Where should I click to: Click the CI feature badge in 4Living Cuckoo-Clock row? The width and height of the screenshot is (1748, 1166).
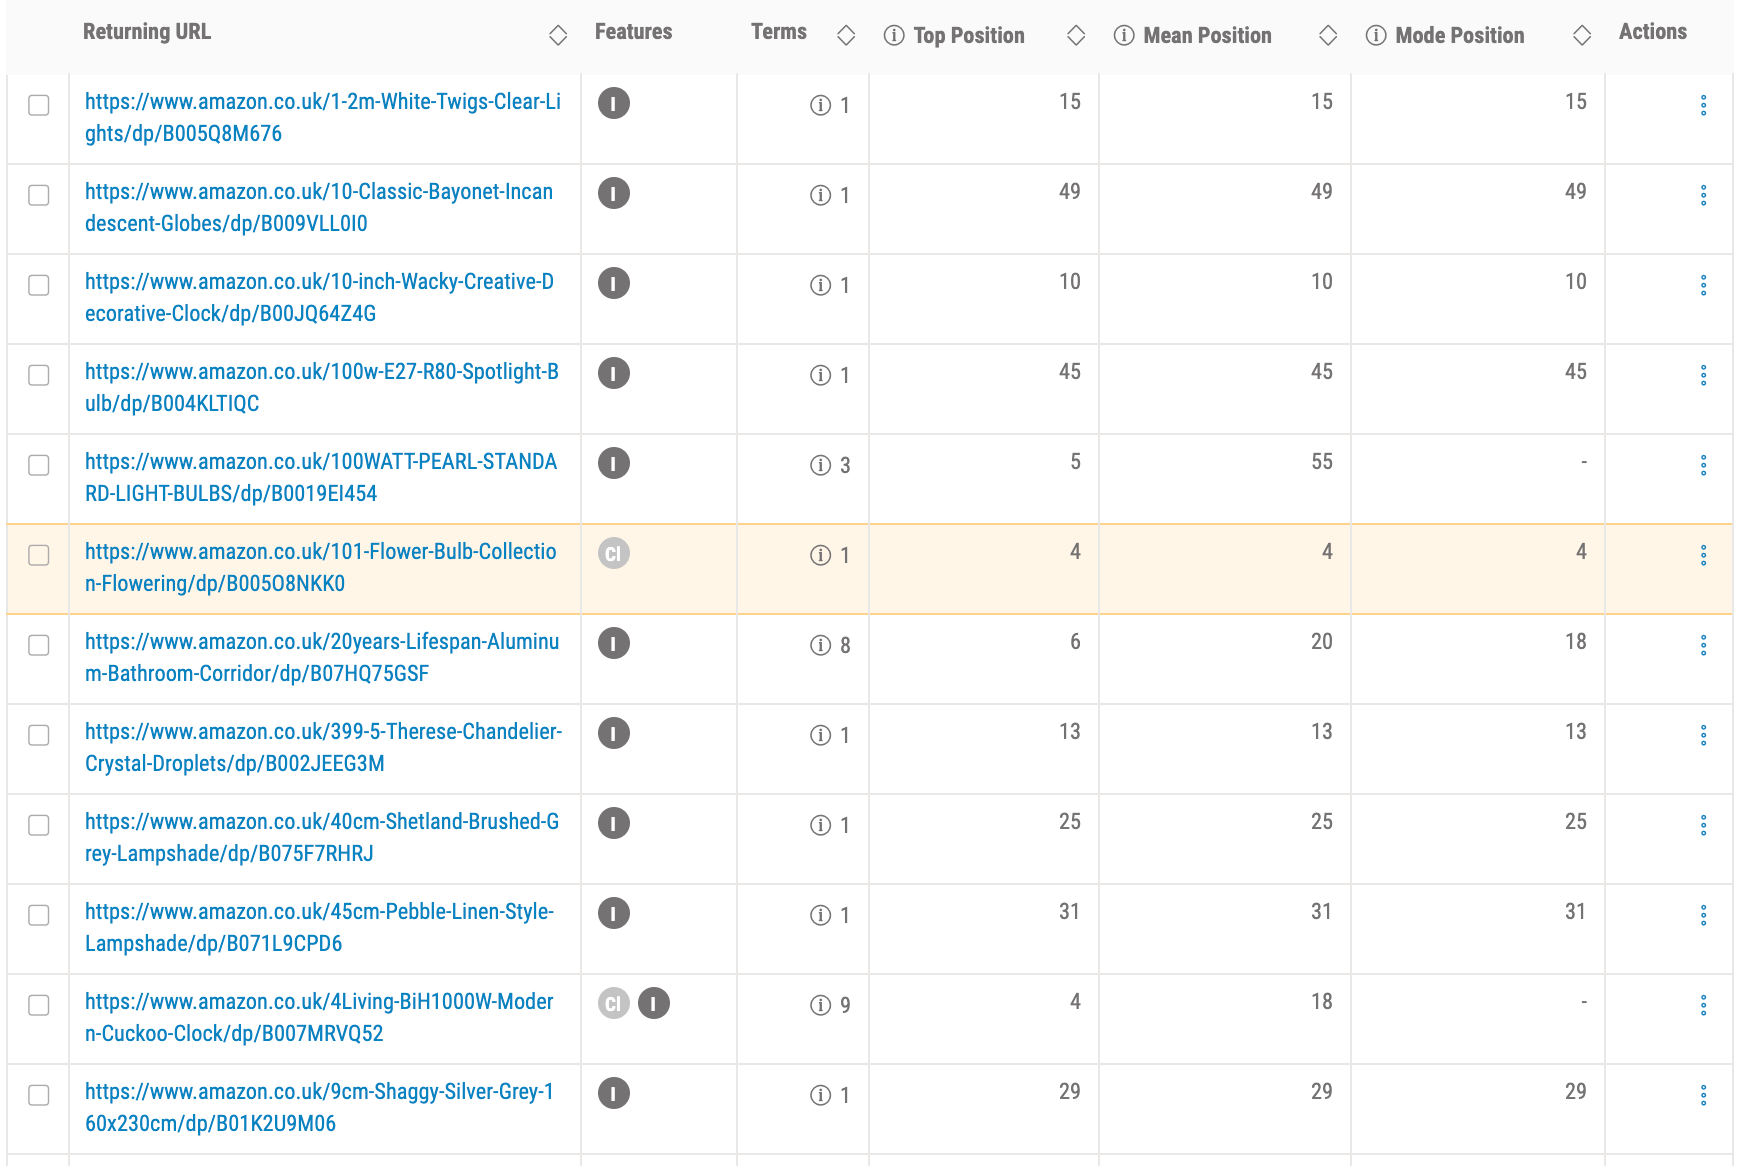click(x=614, y=1003)
